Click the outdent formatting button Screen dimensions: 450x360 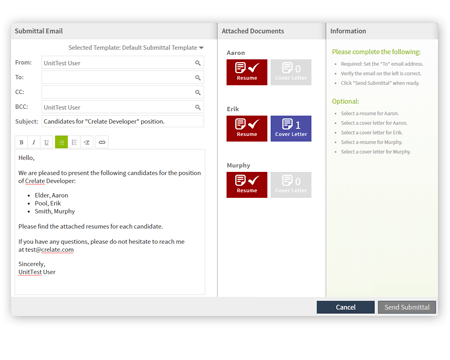87,142
